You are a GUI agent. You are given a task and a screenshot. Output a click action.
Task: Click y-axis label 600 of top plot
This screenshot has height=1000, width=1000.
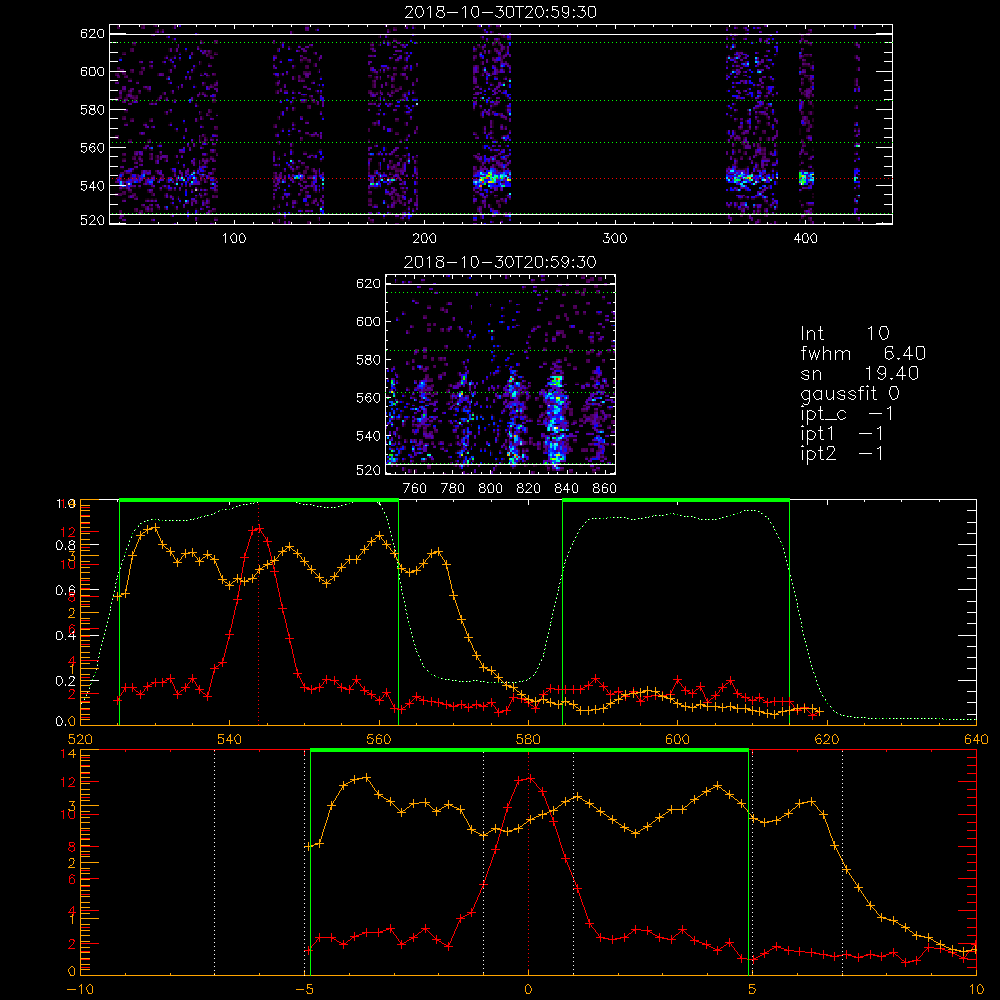pyautogui.click(x=92, y=71)
